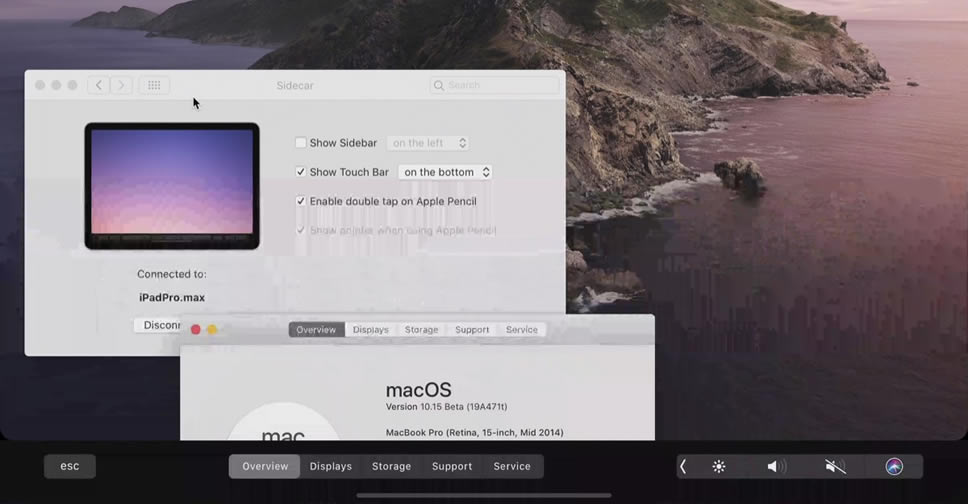
Task: Tap Support on the Touch Bar
Action: (x=452, y=466)
